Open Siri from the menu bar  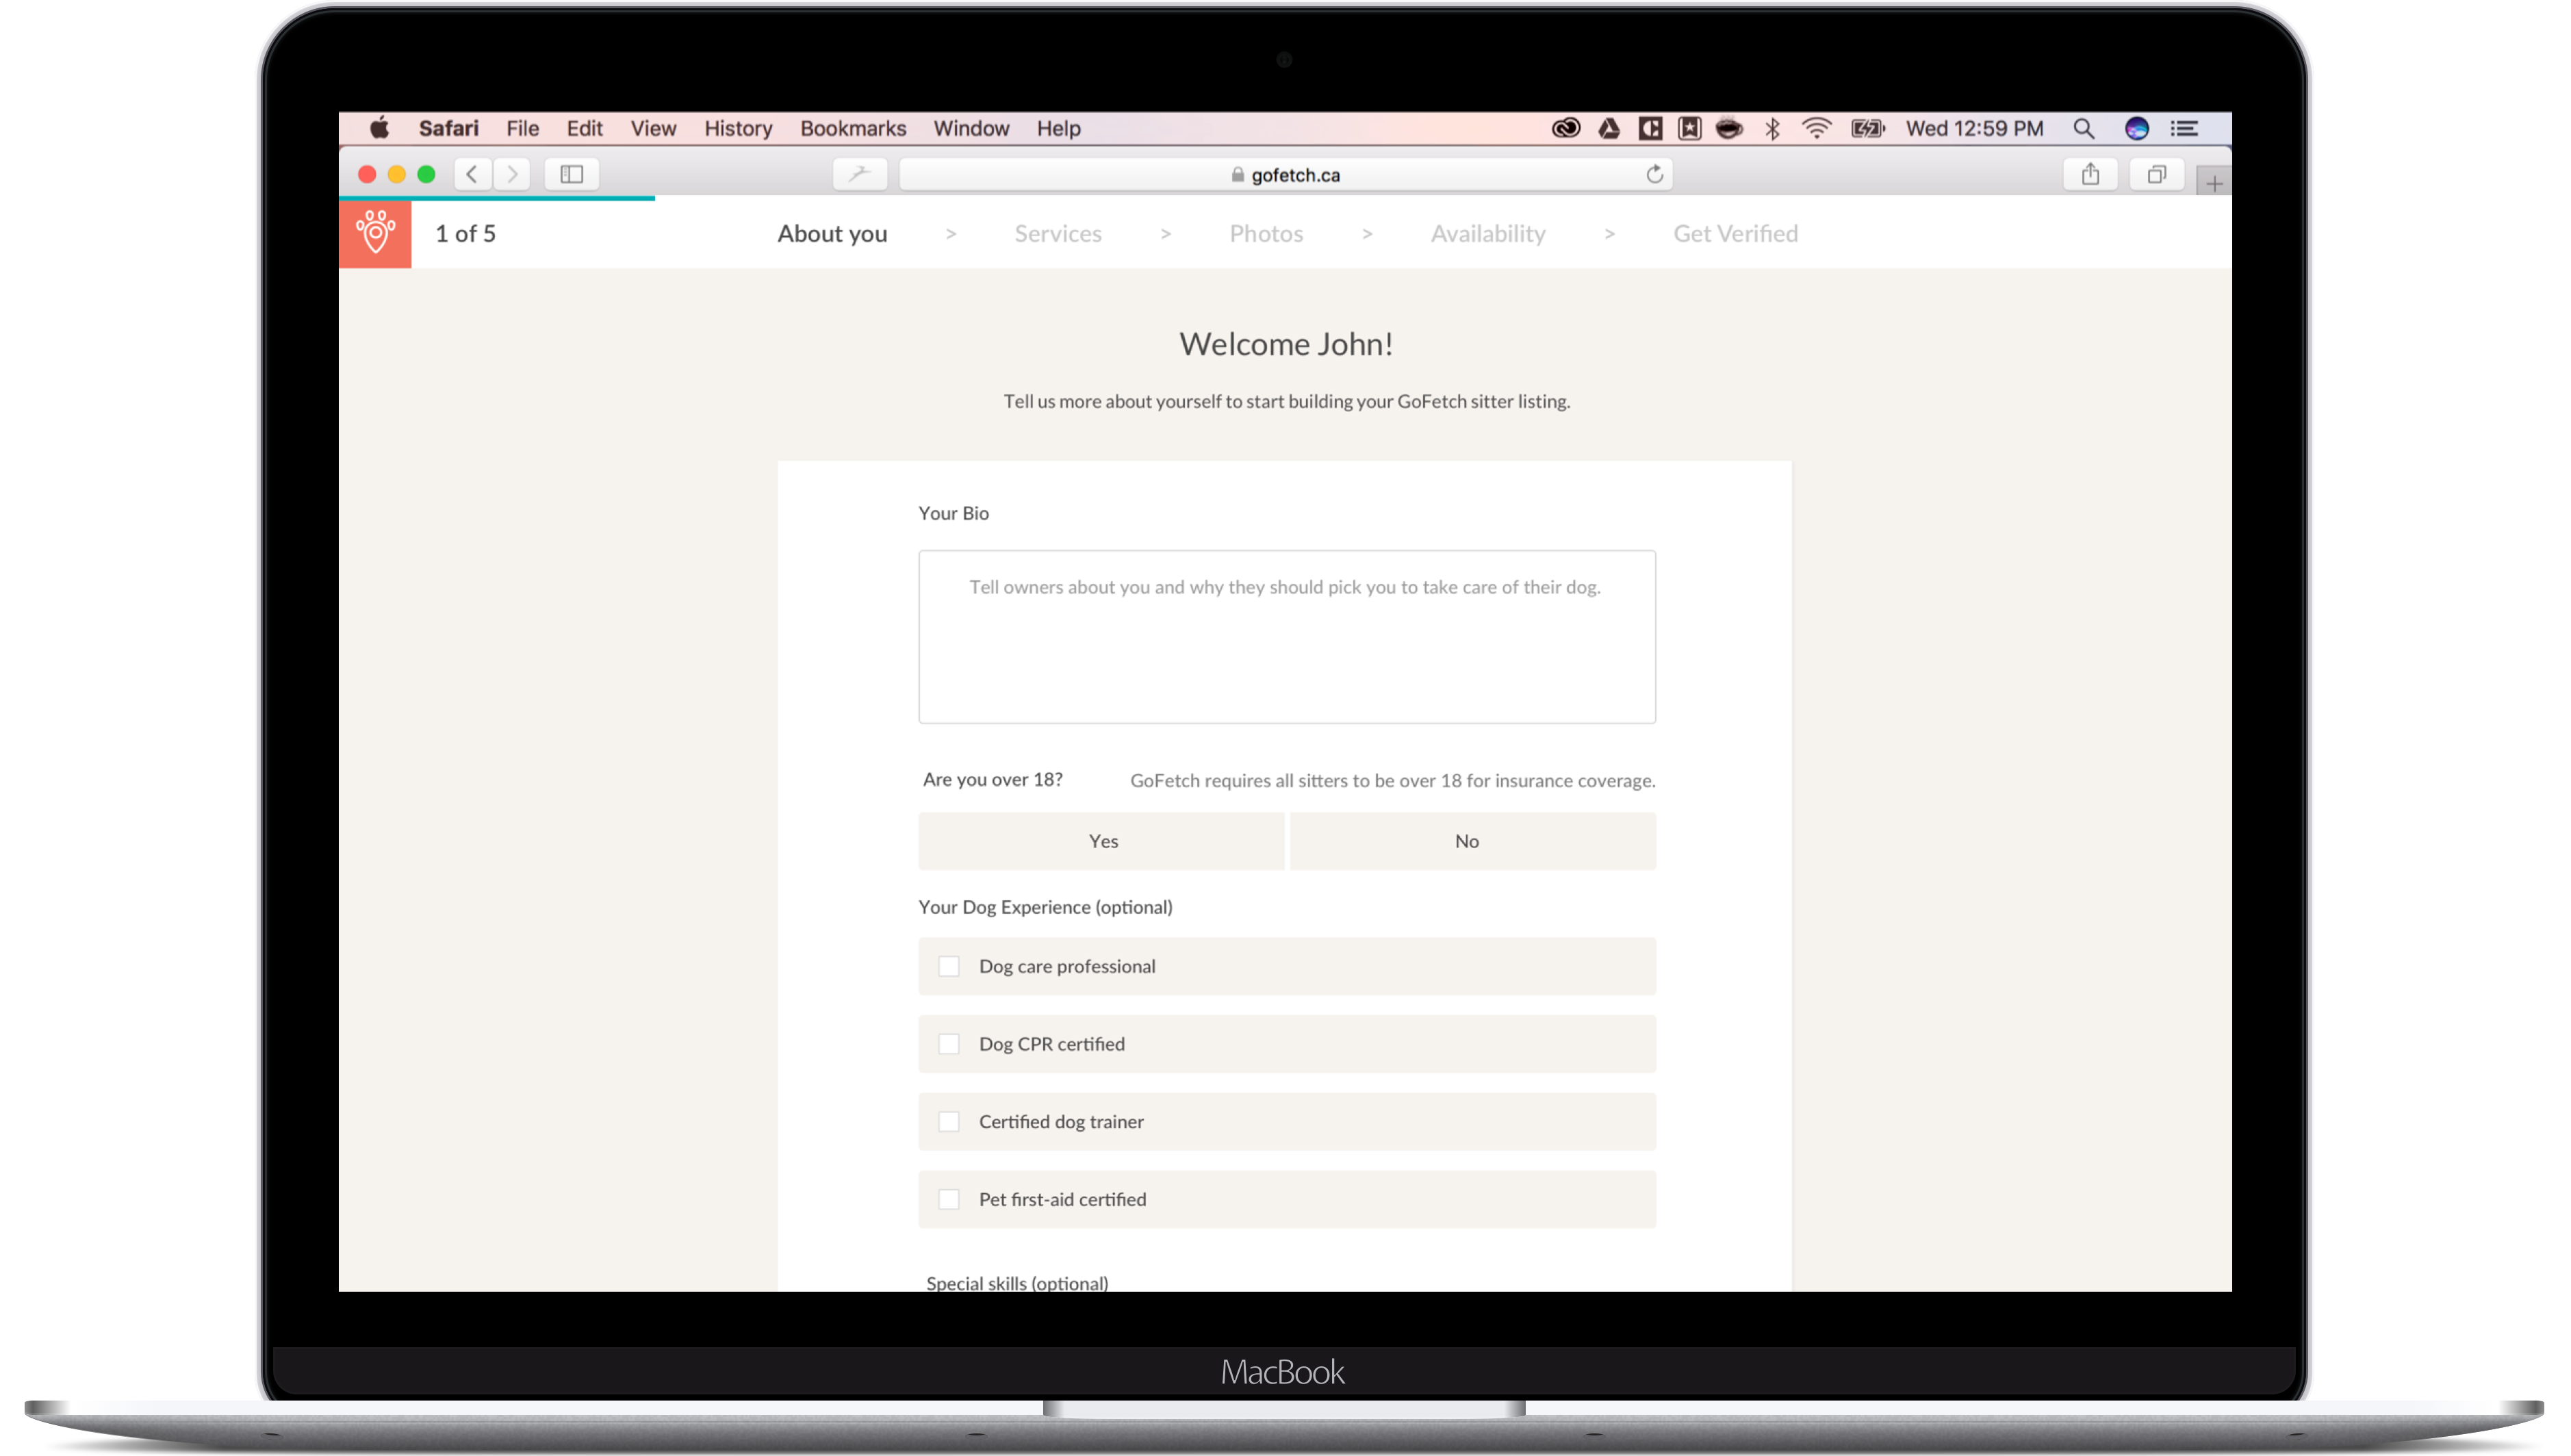tap(2136, 128)
